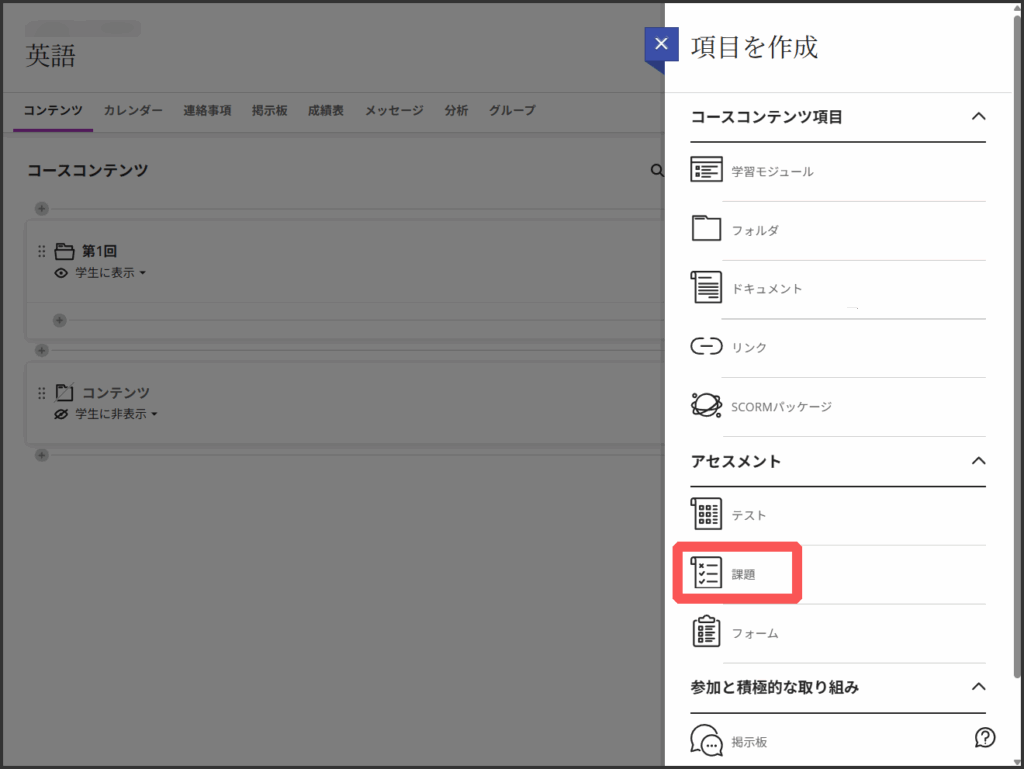The width and height of the screenshot is (1024, 769).
Task: Collapse the コースコンテンツ項目 section
Action: click(x=979, y=116)
